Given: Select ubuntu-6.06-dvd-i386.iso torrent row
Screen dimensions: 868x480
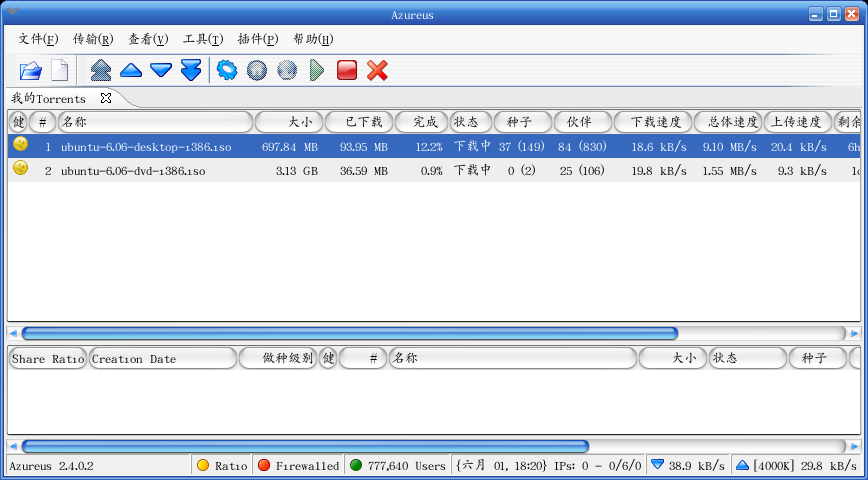Looking at the screenshot, I should 435,171.
